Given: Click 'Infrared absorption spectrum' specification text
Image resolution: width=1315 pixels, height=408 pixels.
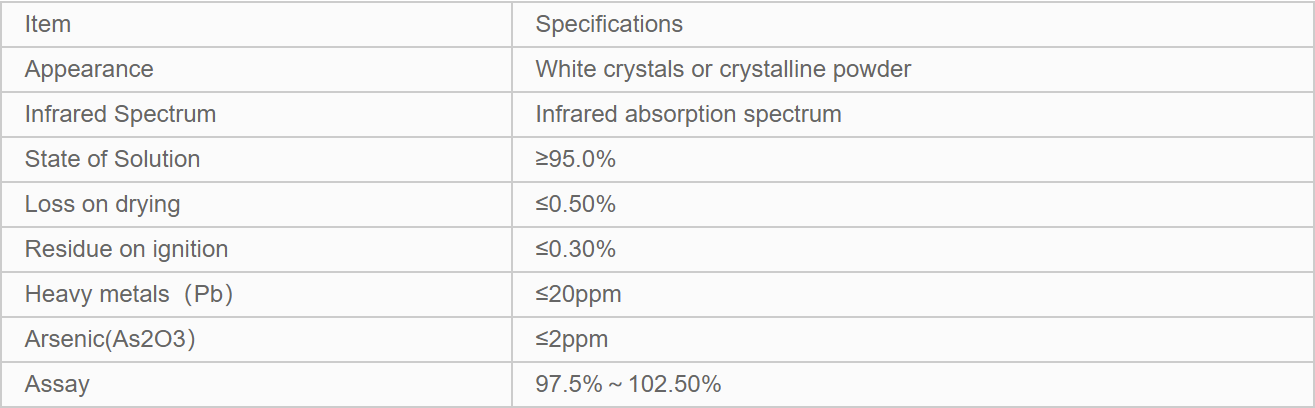Looking at the screenshot, I should [x=688, y=114].
